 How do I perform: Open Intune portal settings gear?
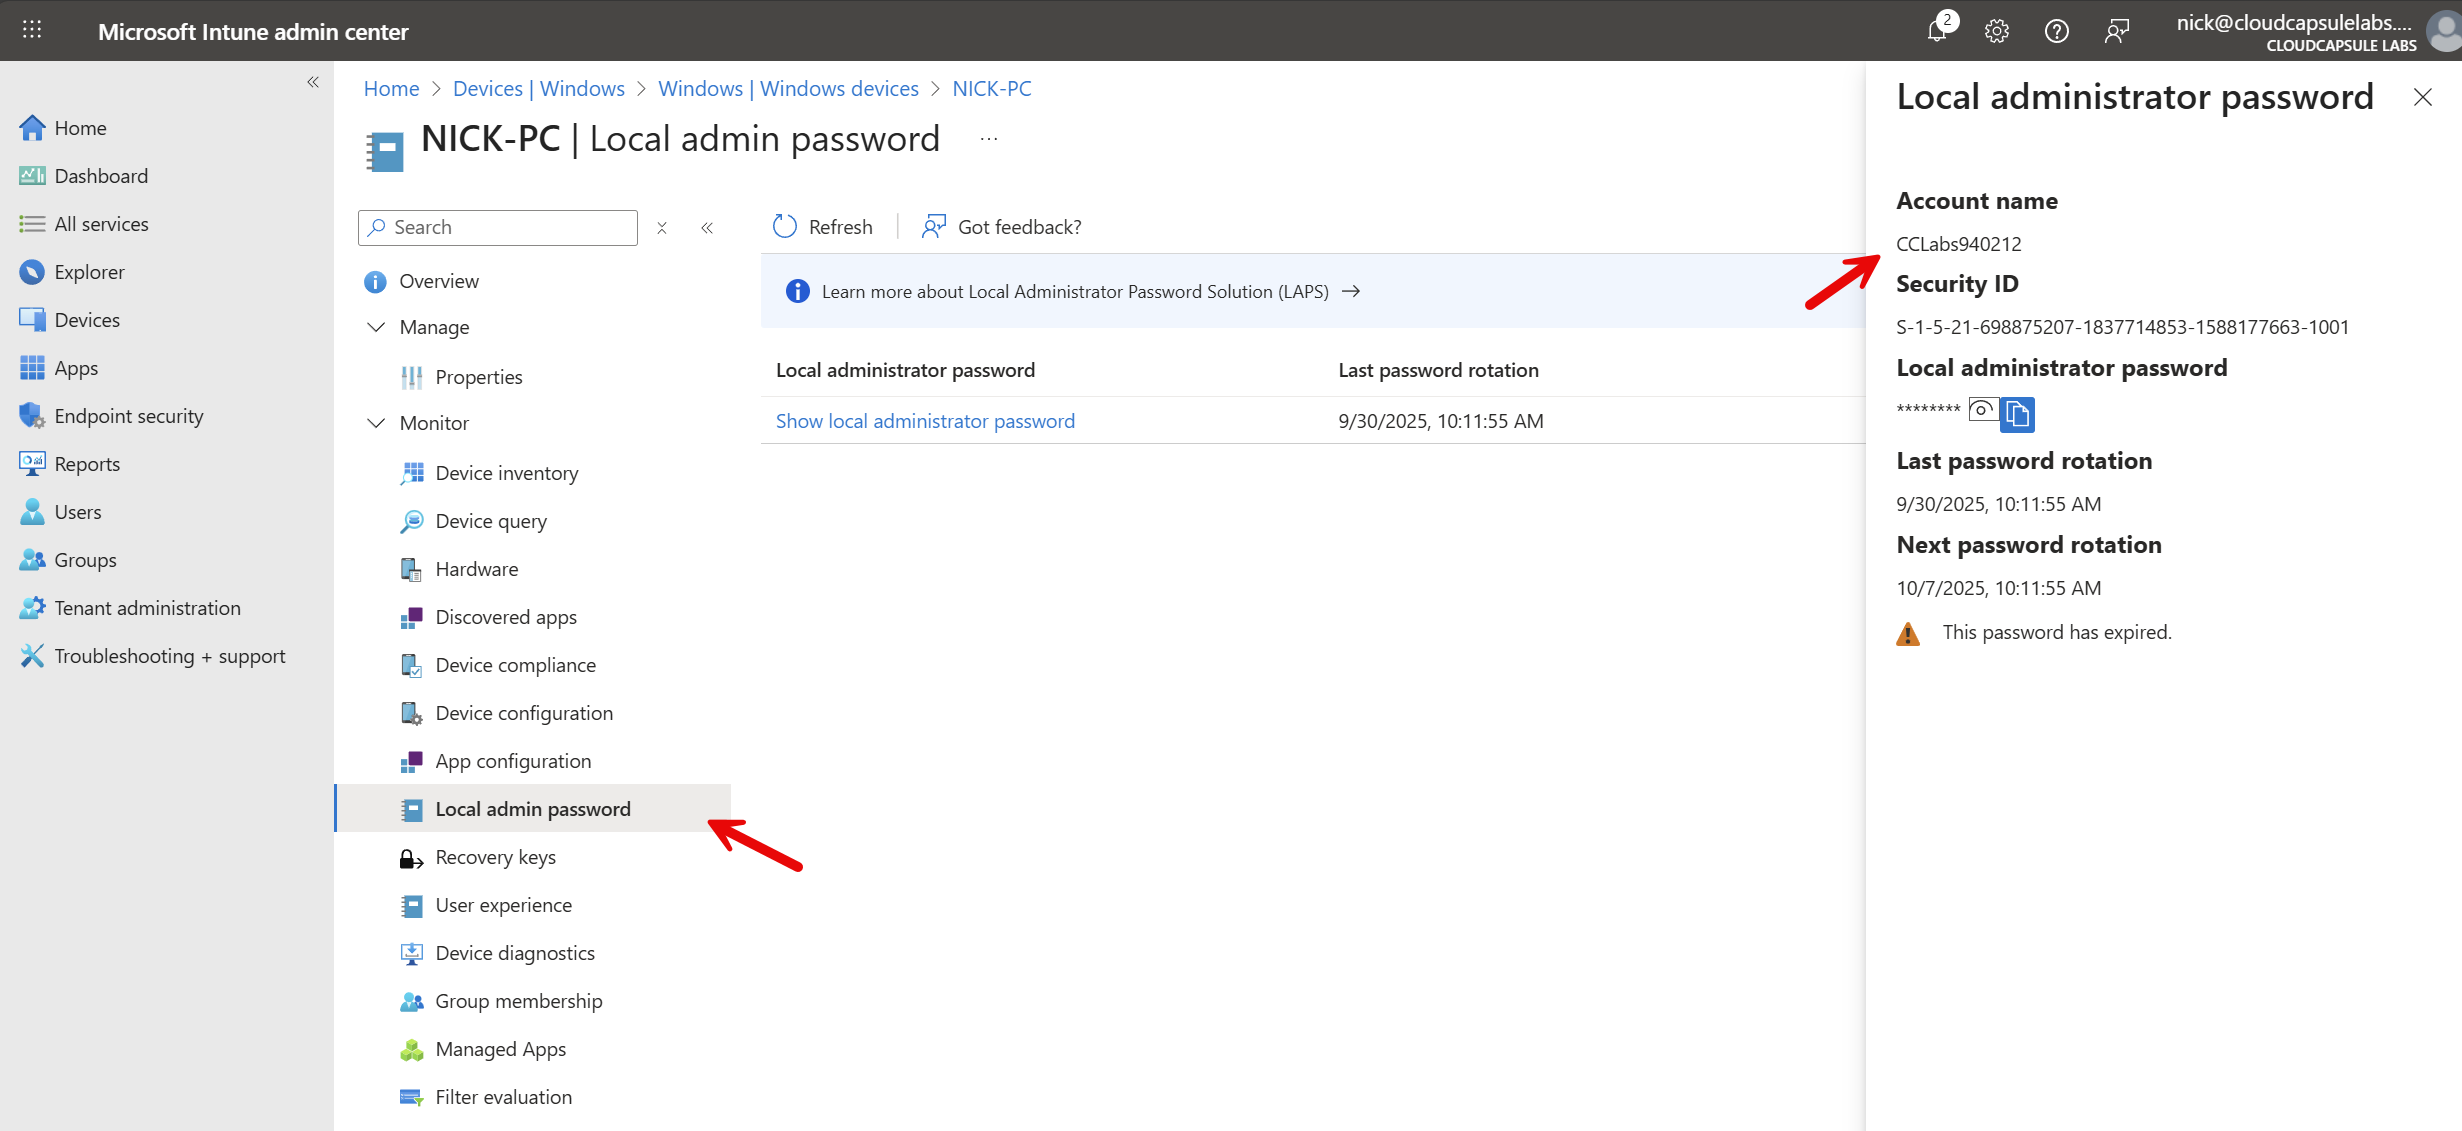pos(1997,30)
